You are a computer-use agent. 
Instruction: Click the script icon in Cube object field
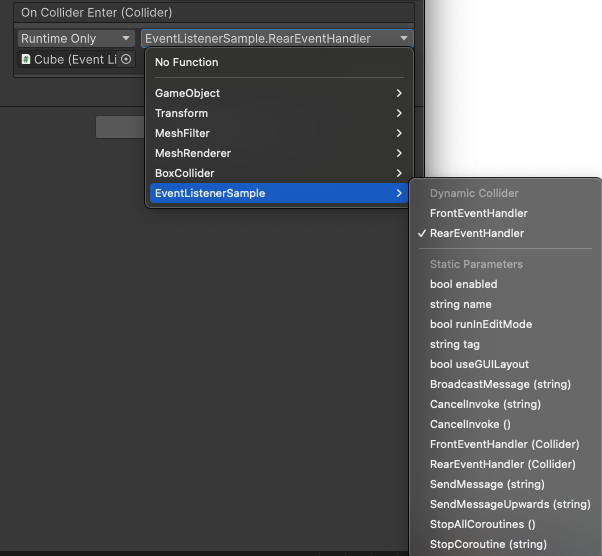pos(26,59)
